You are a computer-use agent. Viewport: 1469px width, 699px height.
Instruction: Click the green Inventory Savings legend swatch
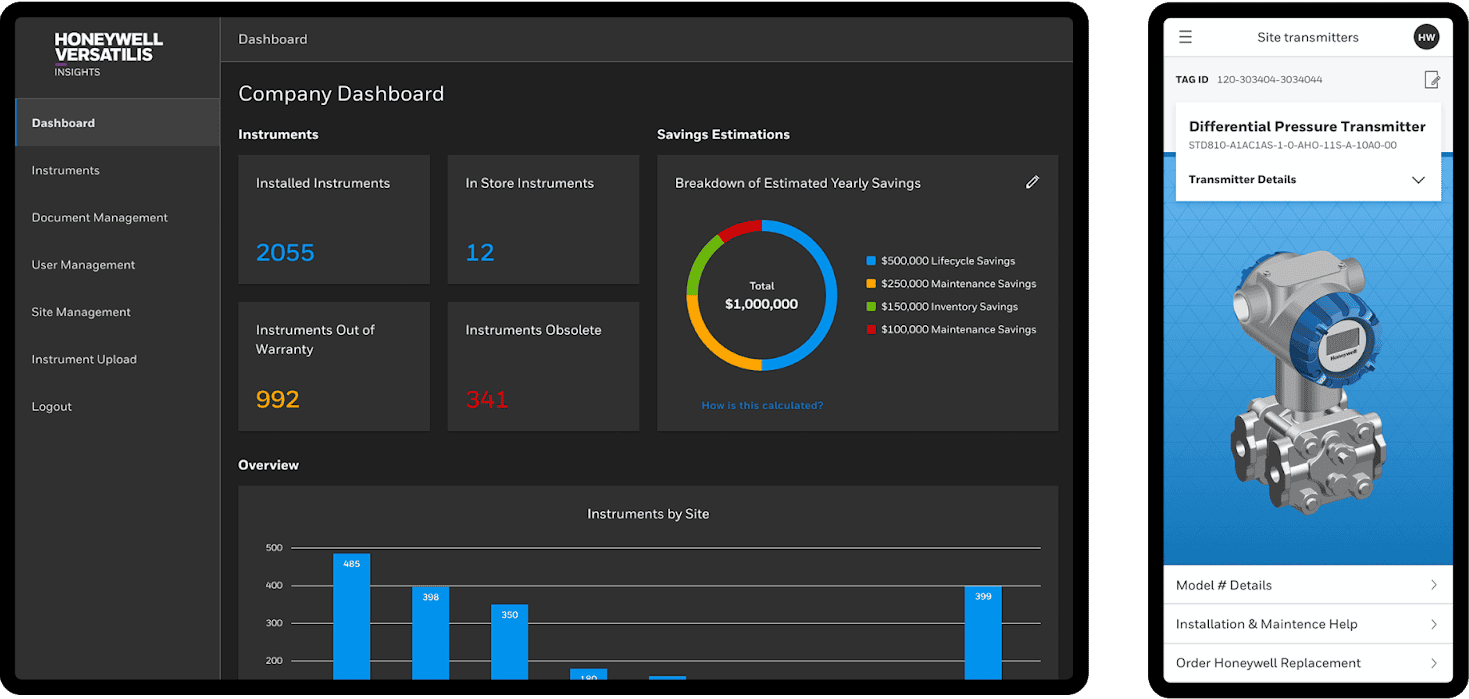[871, 307]
